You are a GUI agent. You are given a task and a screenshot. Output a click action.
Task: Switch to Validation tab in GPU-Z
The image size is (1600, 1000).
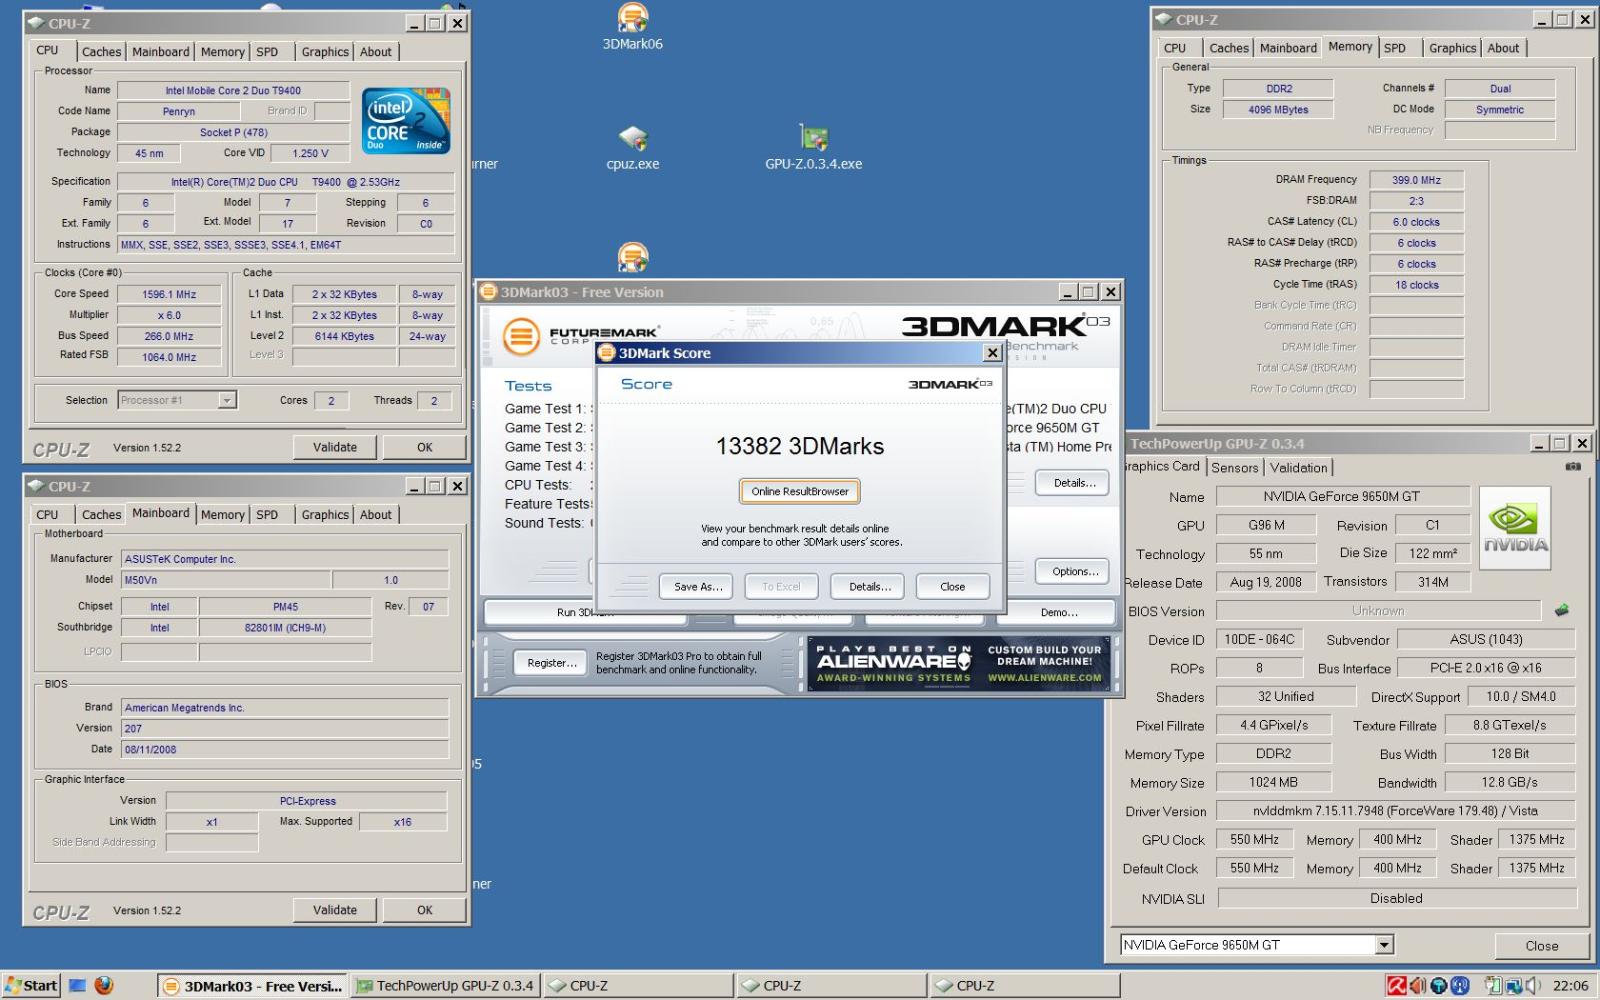tap(1298, 468)
